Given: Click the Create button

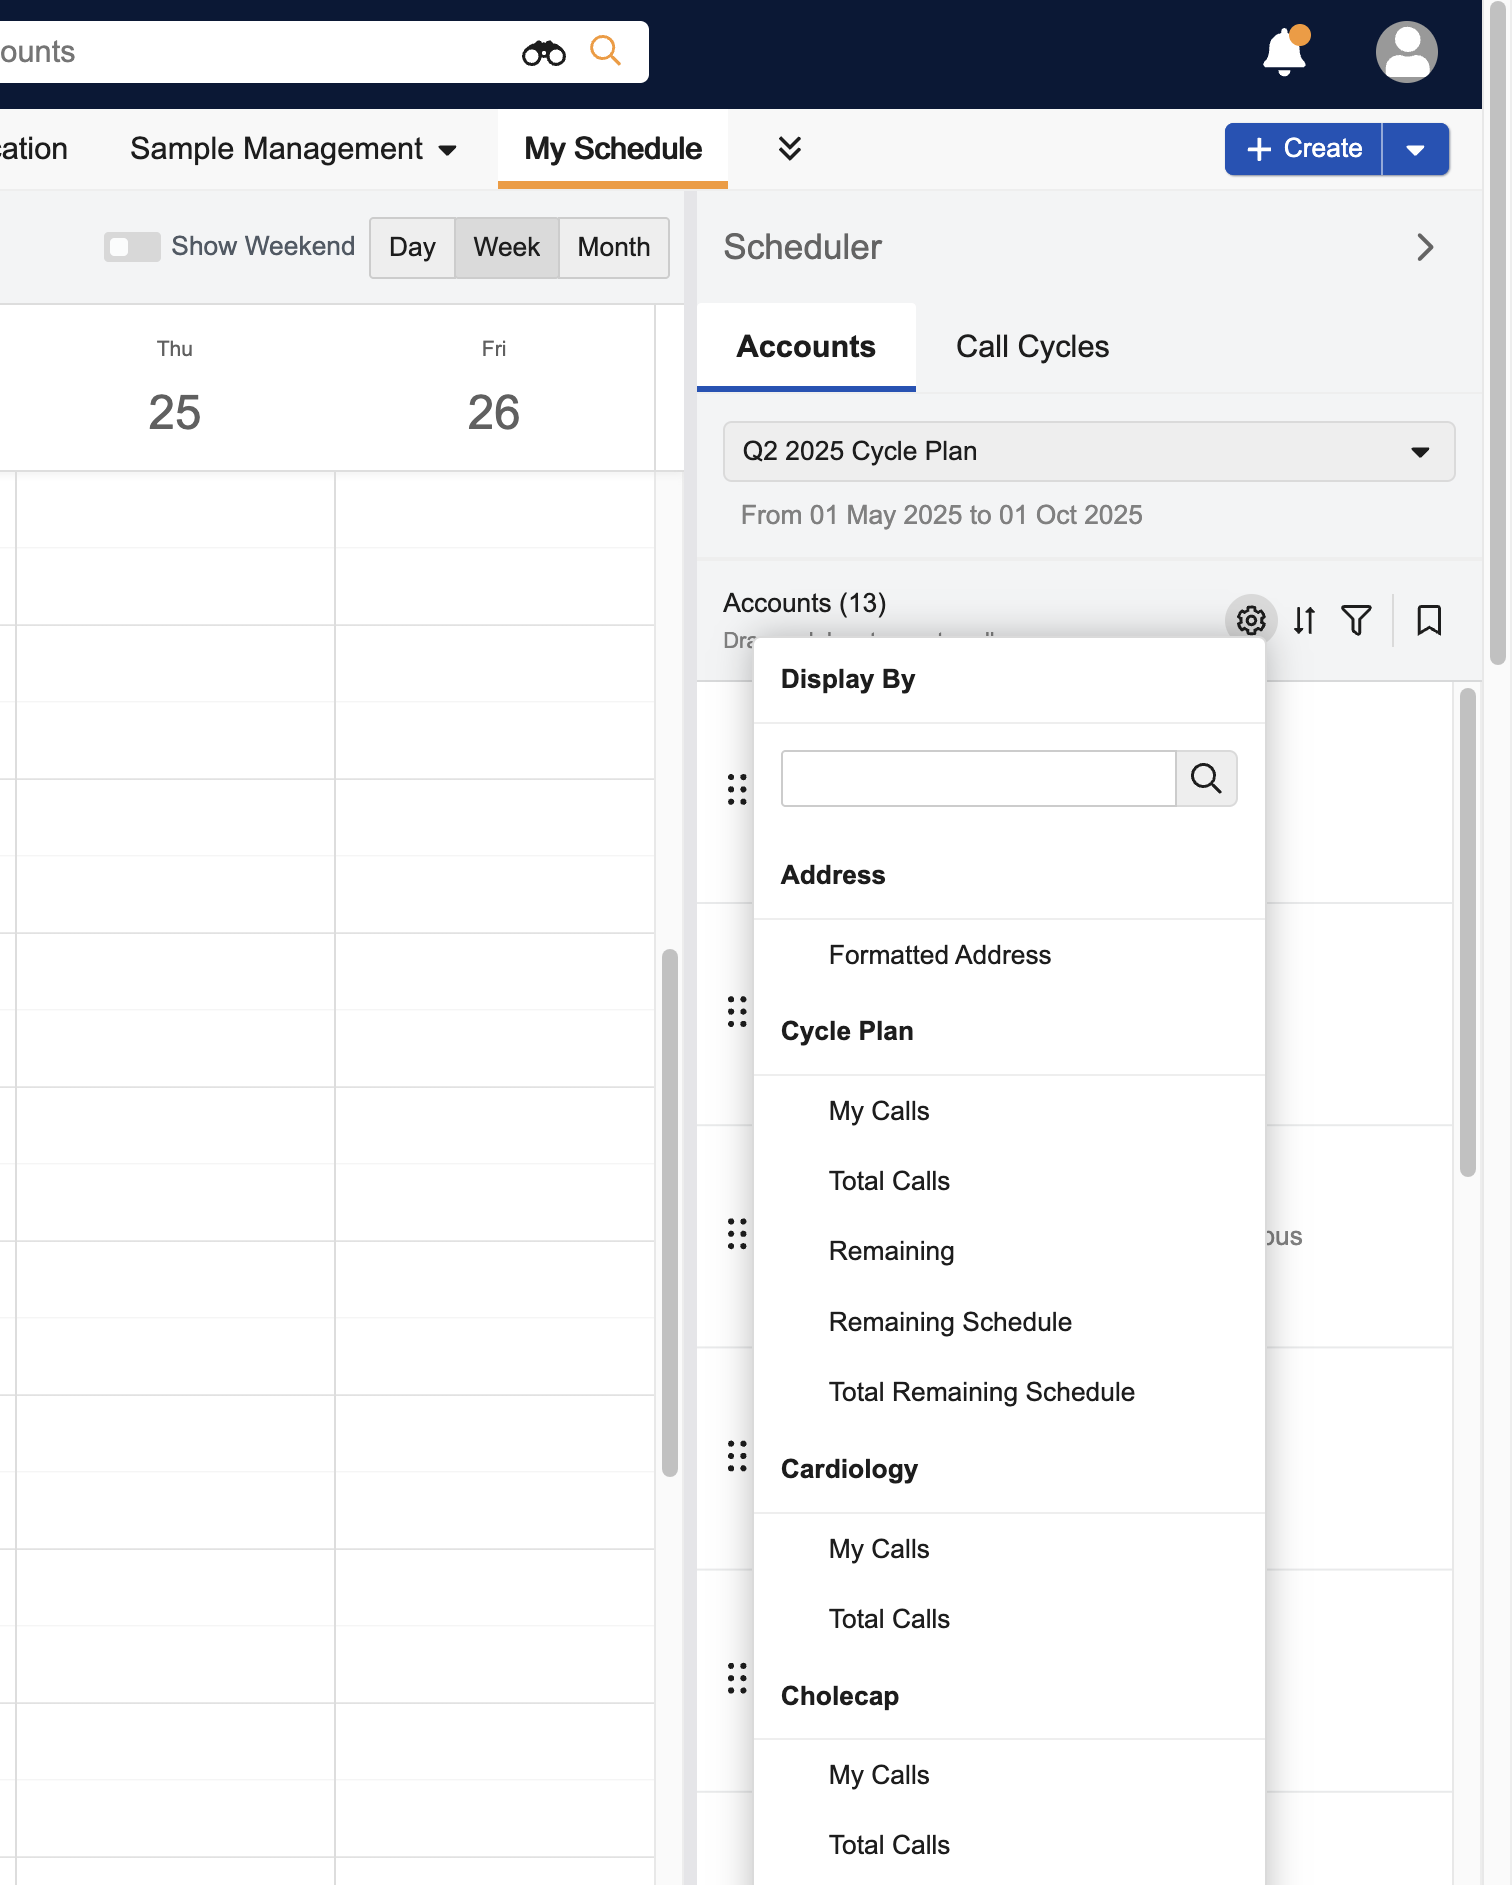Looking at the screenshot, I should tap(1304, 150).
